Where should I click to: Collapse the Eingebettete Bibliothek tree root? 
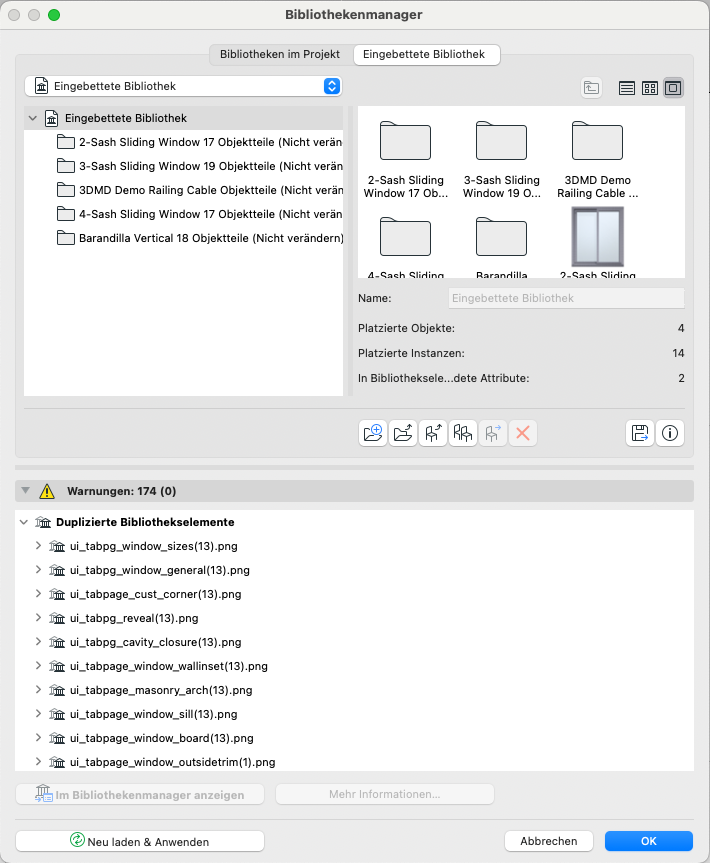click(x=33, y=118)
